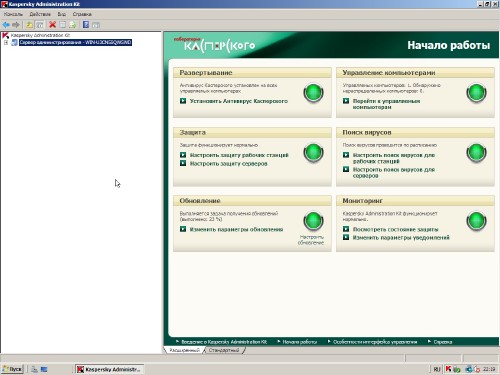Click the Обновление panel header
The height and width of the screenshot is (375, 500).
pos(252,200)
